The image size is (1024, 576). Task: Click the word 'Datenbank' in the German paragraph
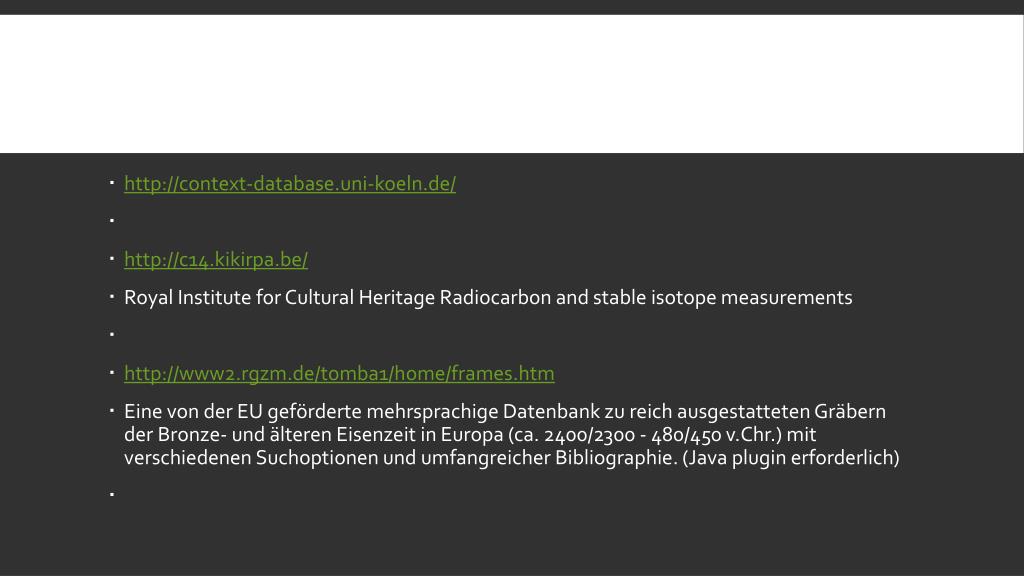[x=551, y=412]
